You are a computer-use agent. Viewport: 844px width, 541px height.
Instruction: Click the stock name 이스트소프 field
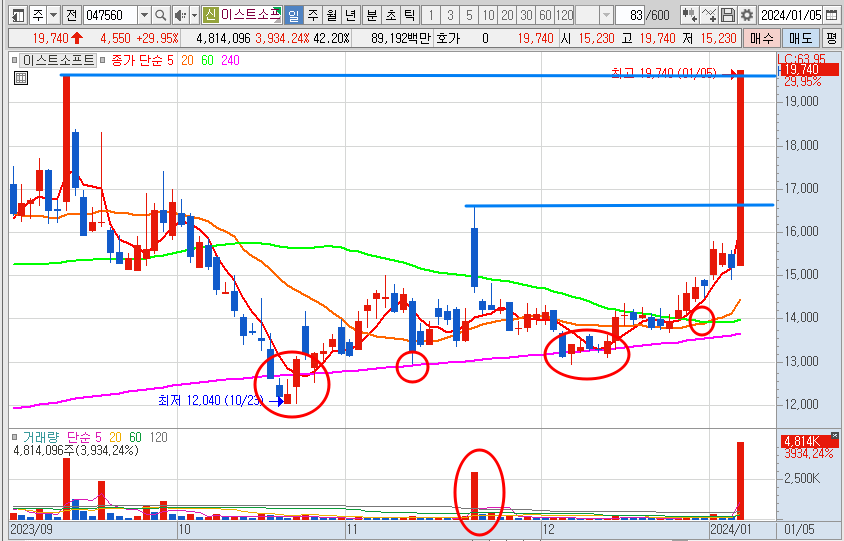coord(250,15)
